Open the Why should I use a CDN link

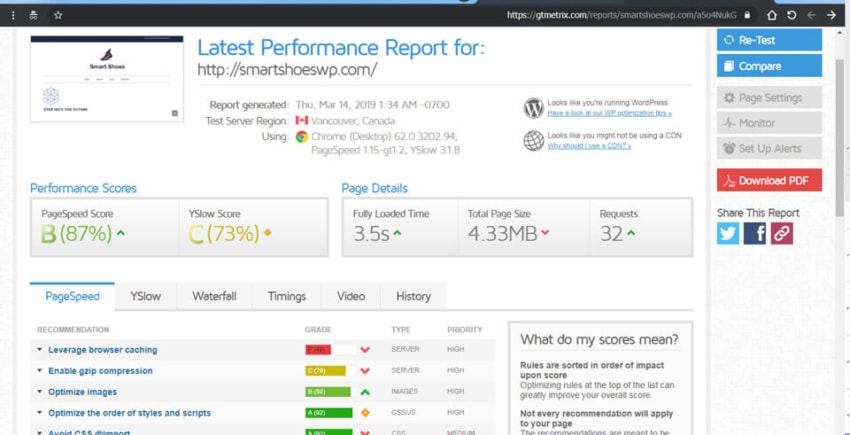coord(589,146)
